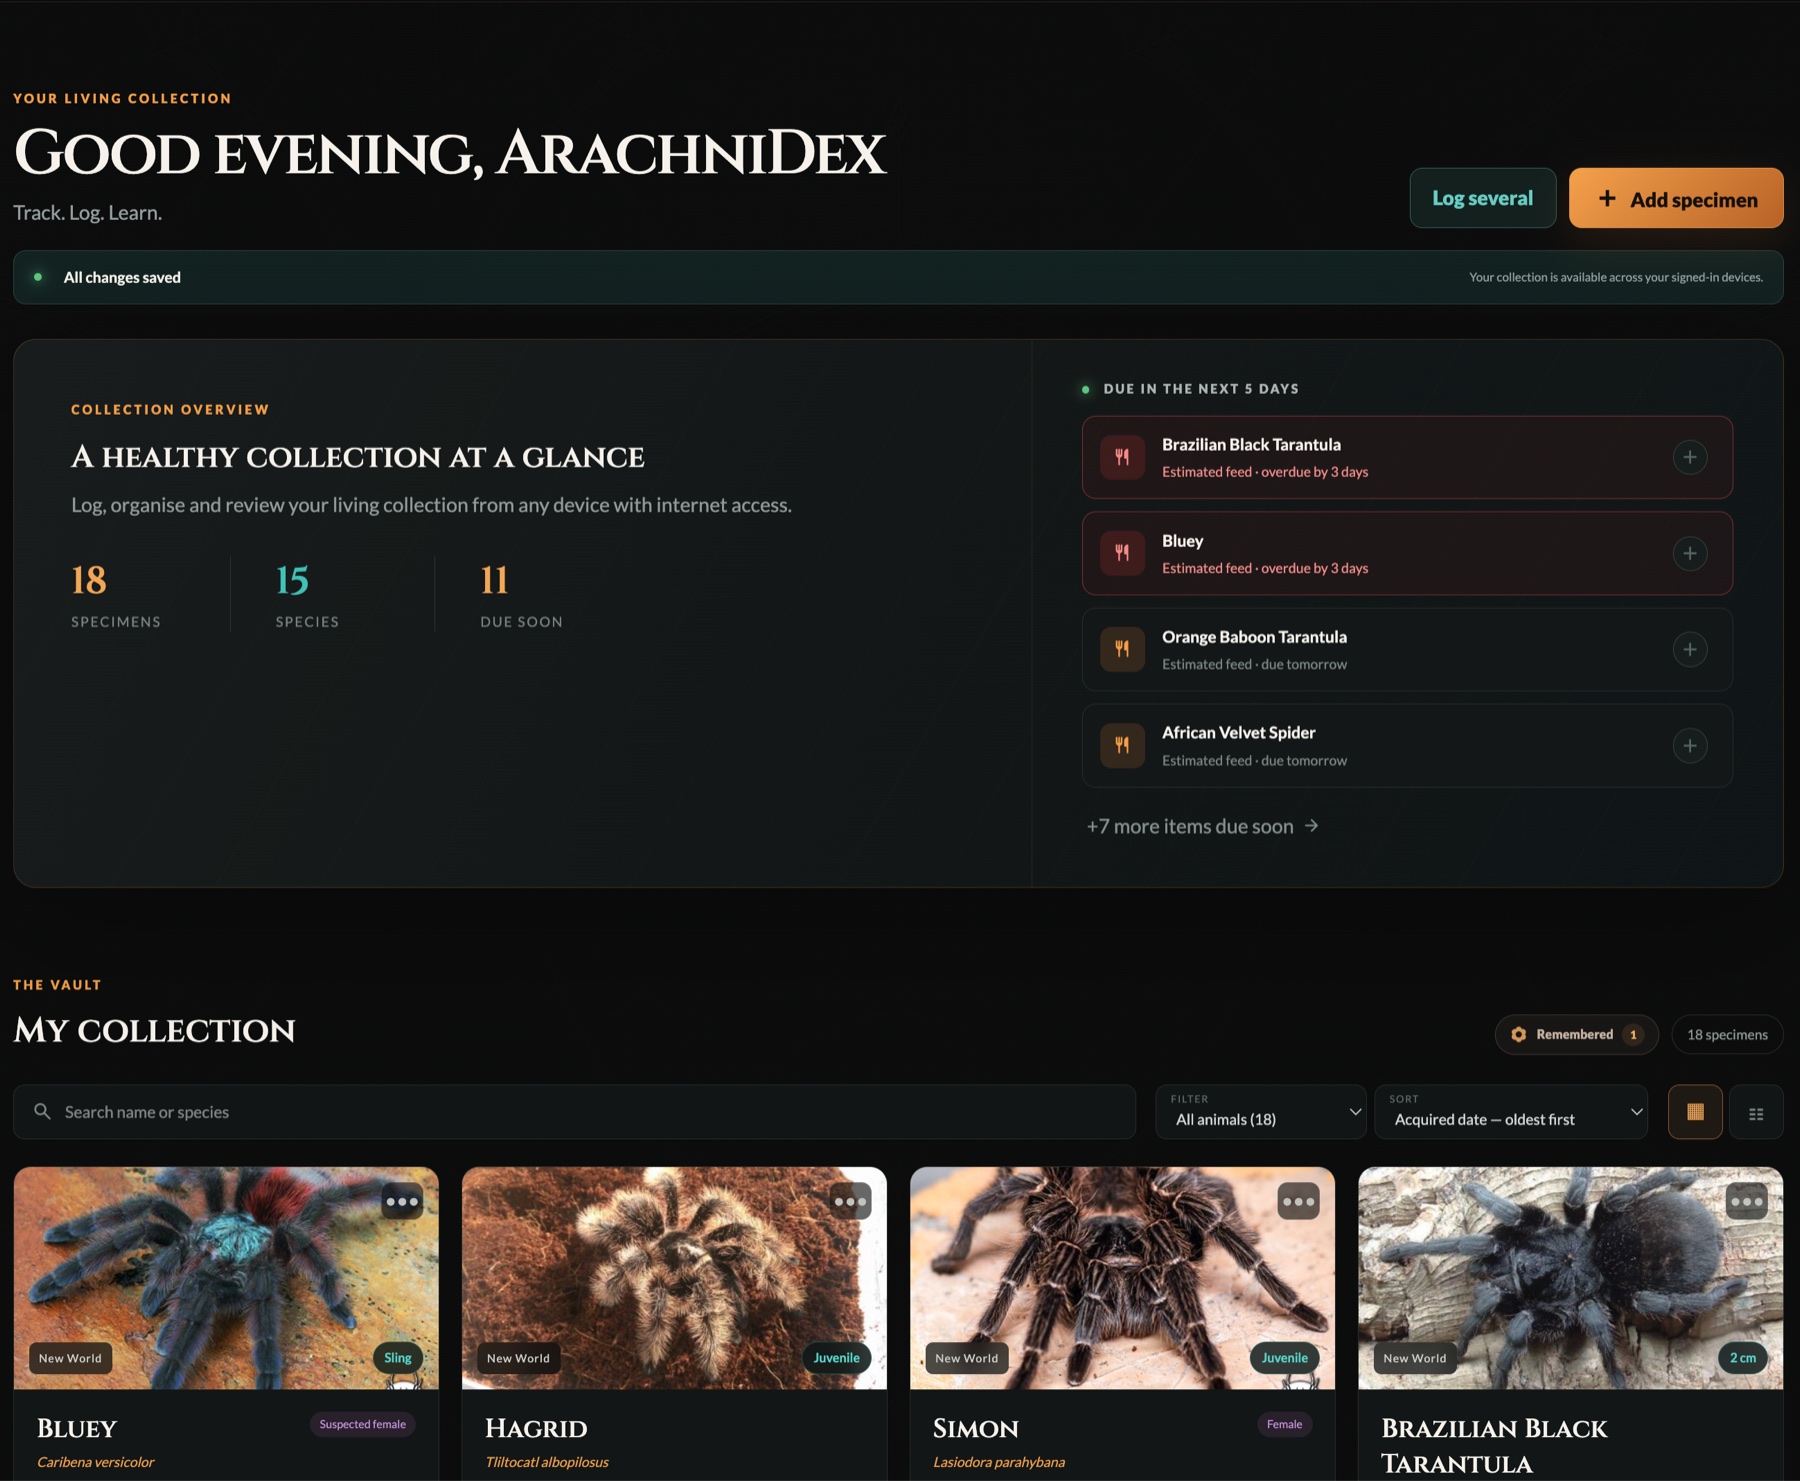Open Simon's spider photo thumbnail

(x=1122, y=1278)
